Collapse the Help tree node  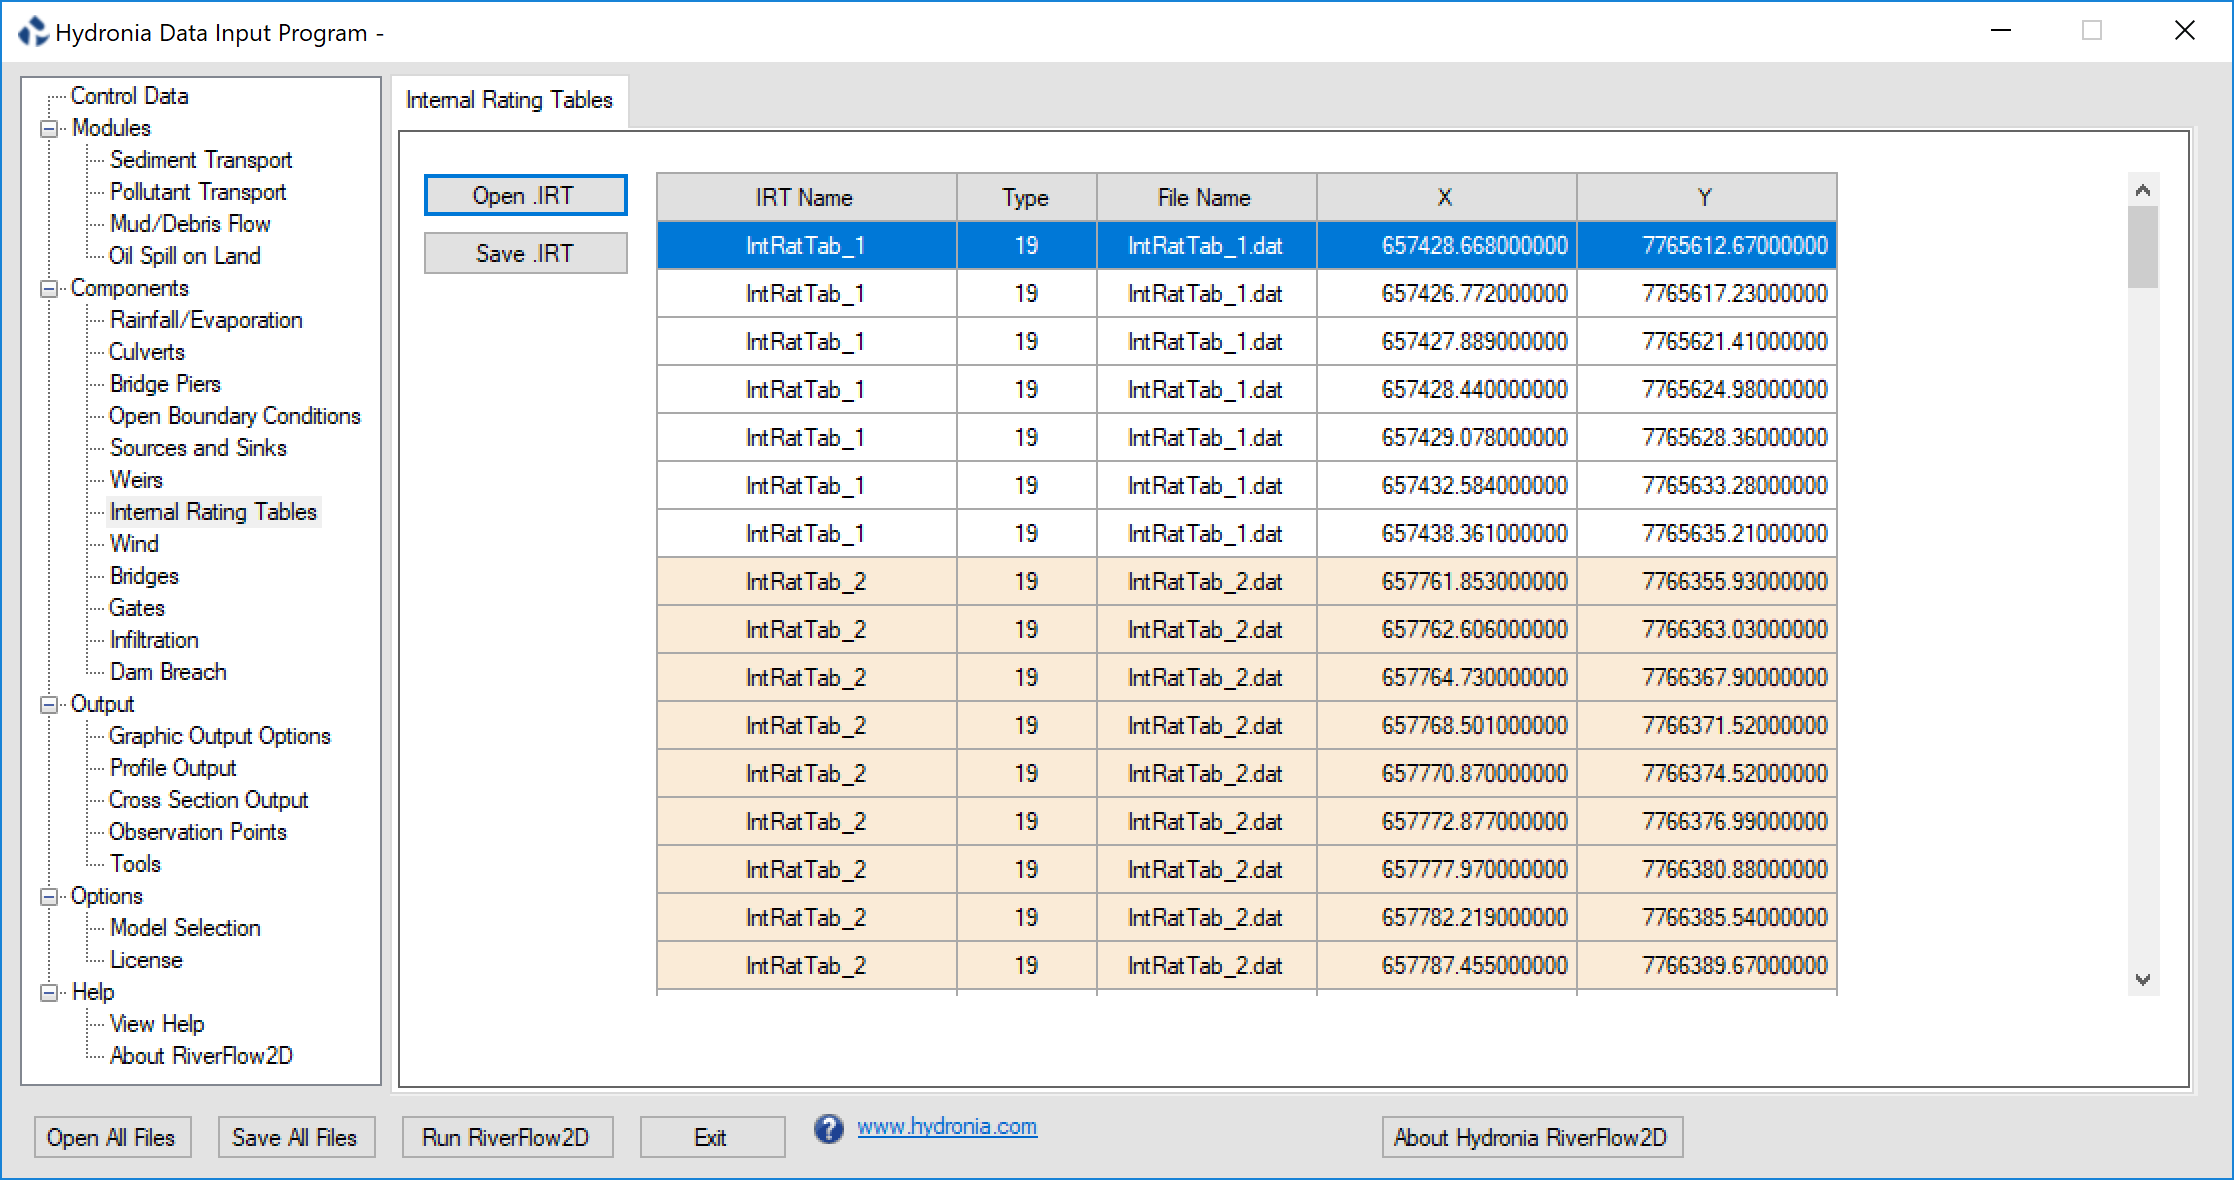pyautogui.click(x=48, y=993)
